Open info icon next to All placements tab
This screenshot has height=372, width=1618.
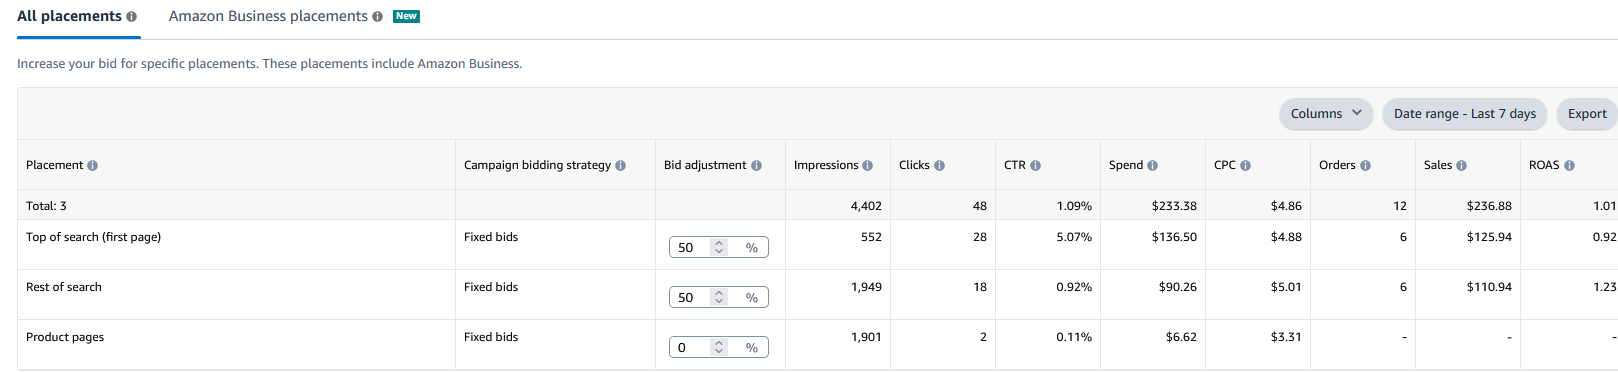(131, 17)
